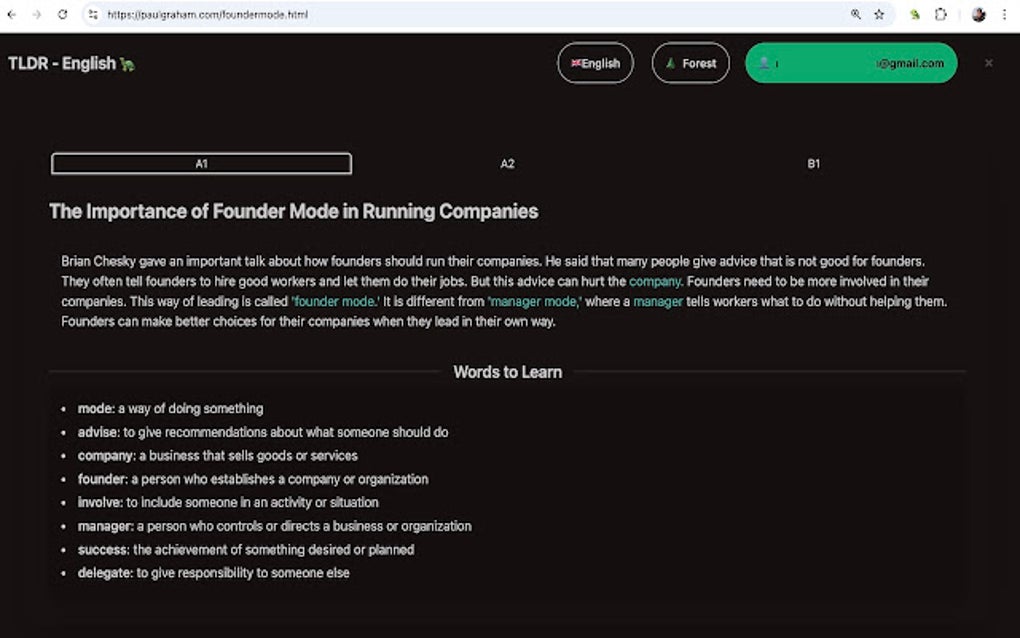Open the Forest theme selector
Viewport: 1020px width, 638px height.
coord(690,63)
